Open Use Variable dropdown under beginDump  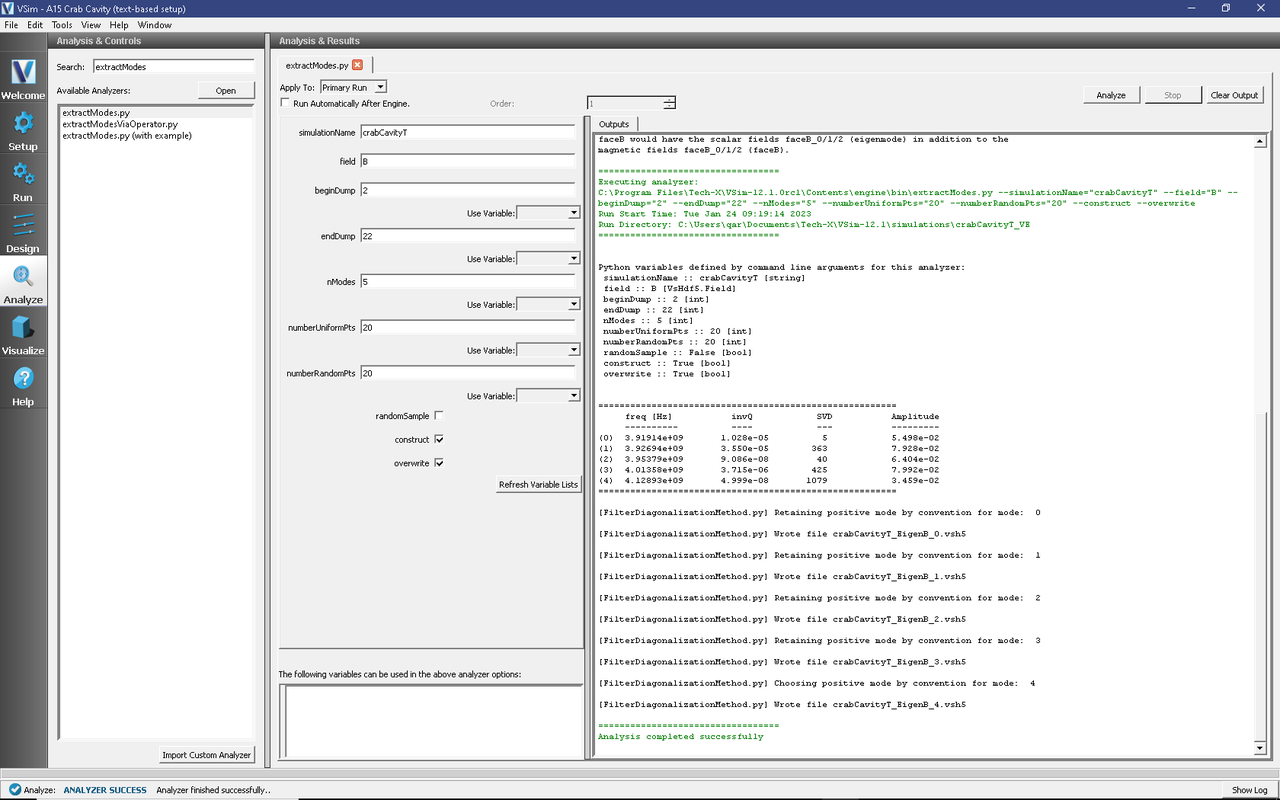tap(548, 213)
